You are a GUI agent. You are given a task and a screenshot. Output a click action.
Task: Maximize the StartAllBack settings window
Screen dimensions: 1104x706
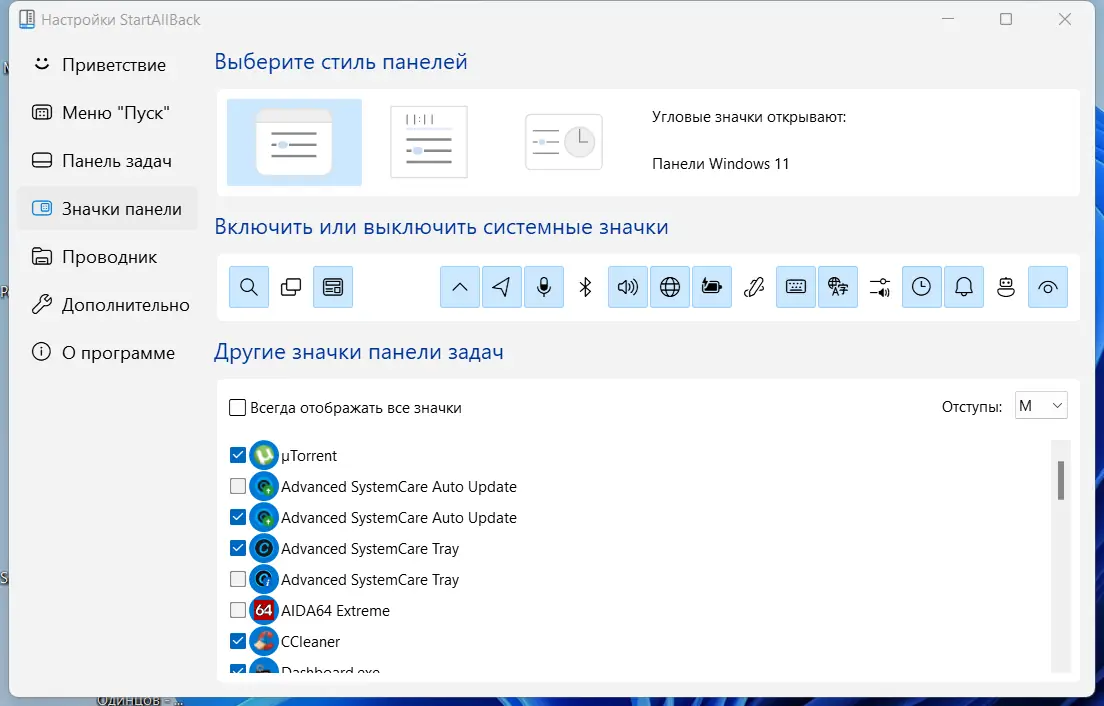point(1006,19)
